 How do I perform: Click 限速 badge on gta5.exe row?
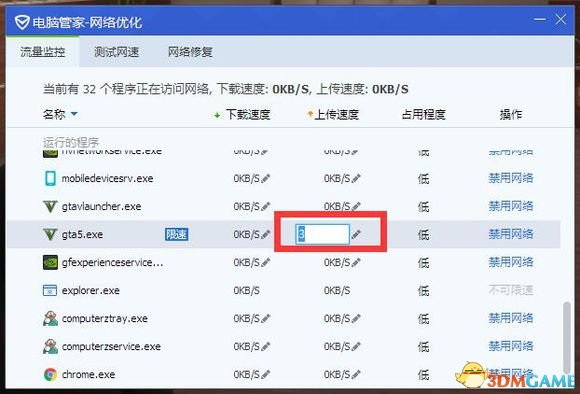click(x=176, y=235)
